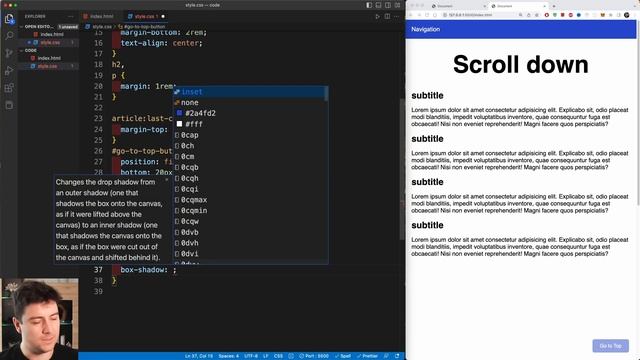Switch to the index.html editor tab
This screenshot has height=360, width=640.
pos(99,16)
